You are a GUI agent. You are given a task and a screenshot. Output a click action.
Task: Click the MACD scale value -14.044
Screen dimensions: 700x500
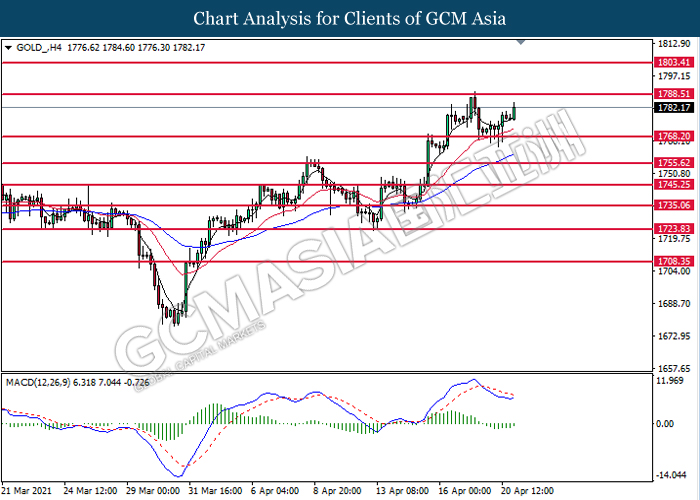tap(671, 475)
